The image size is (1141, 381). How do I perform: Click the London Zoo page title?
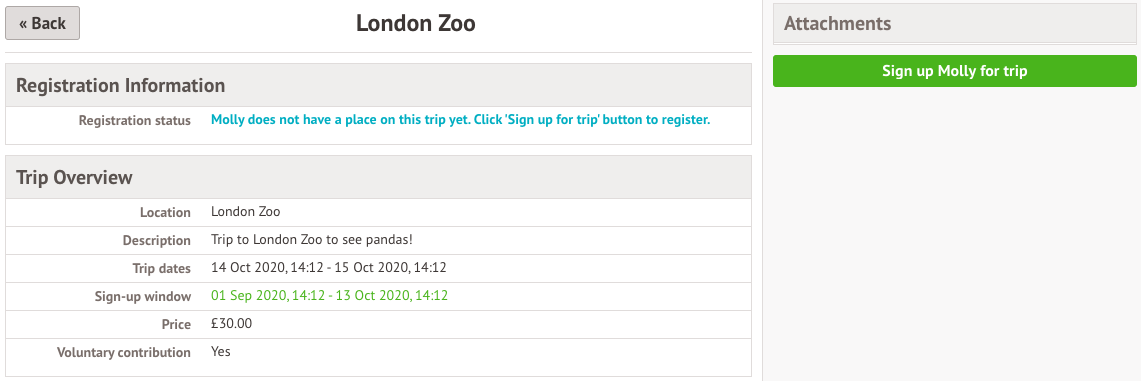416,23
